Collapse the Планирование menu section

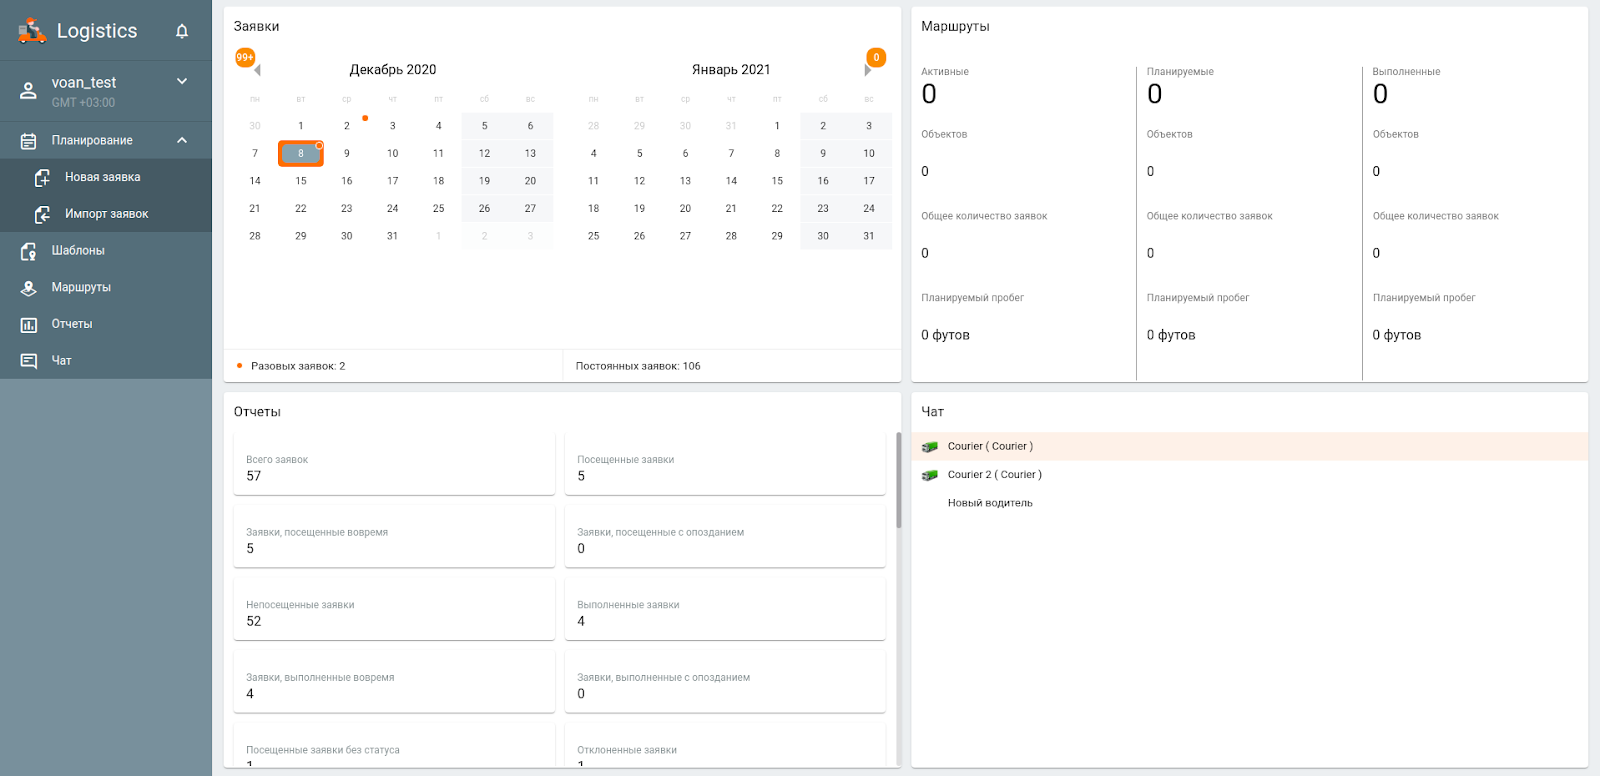(182, 140)
